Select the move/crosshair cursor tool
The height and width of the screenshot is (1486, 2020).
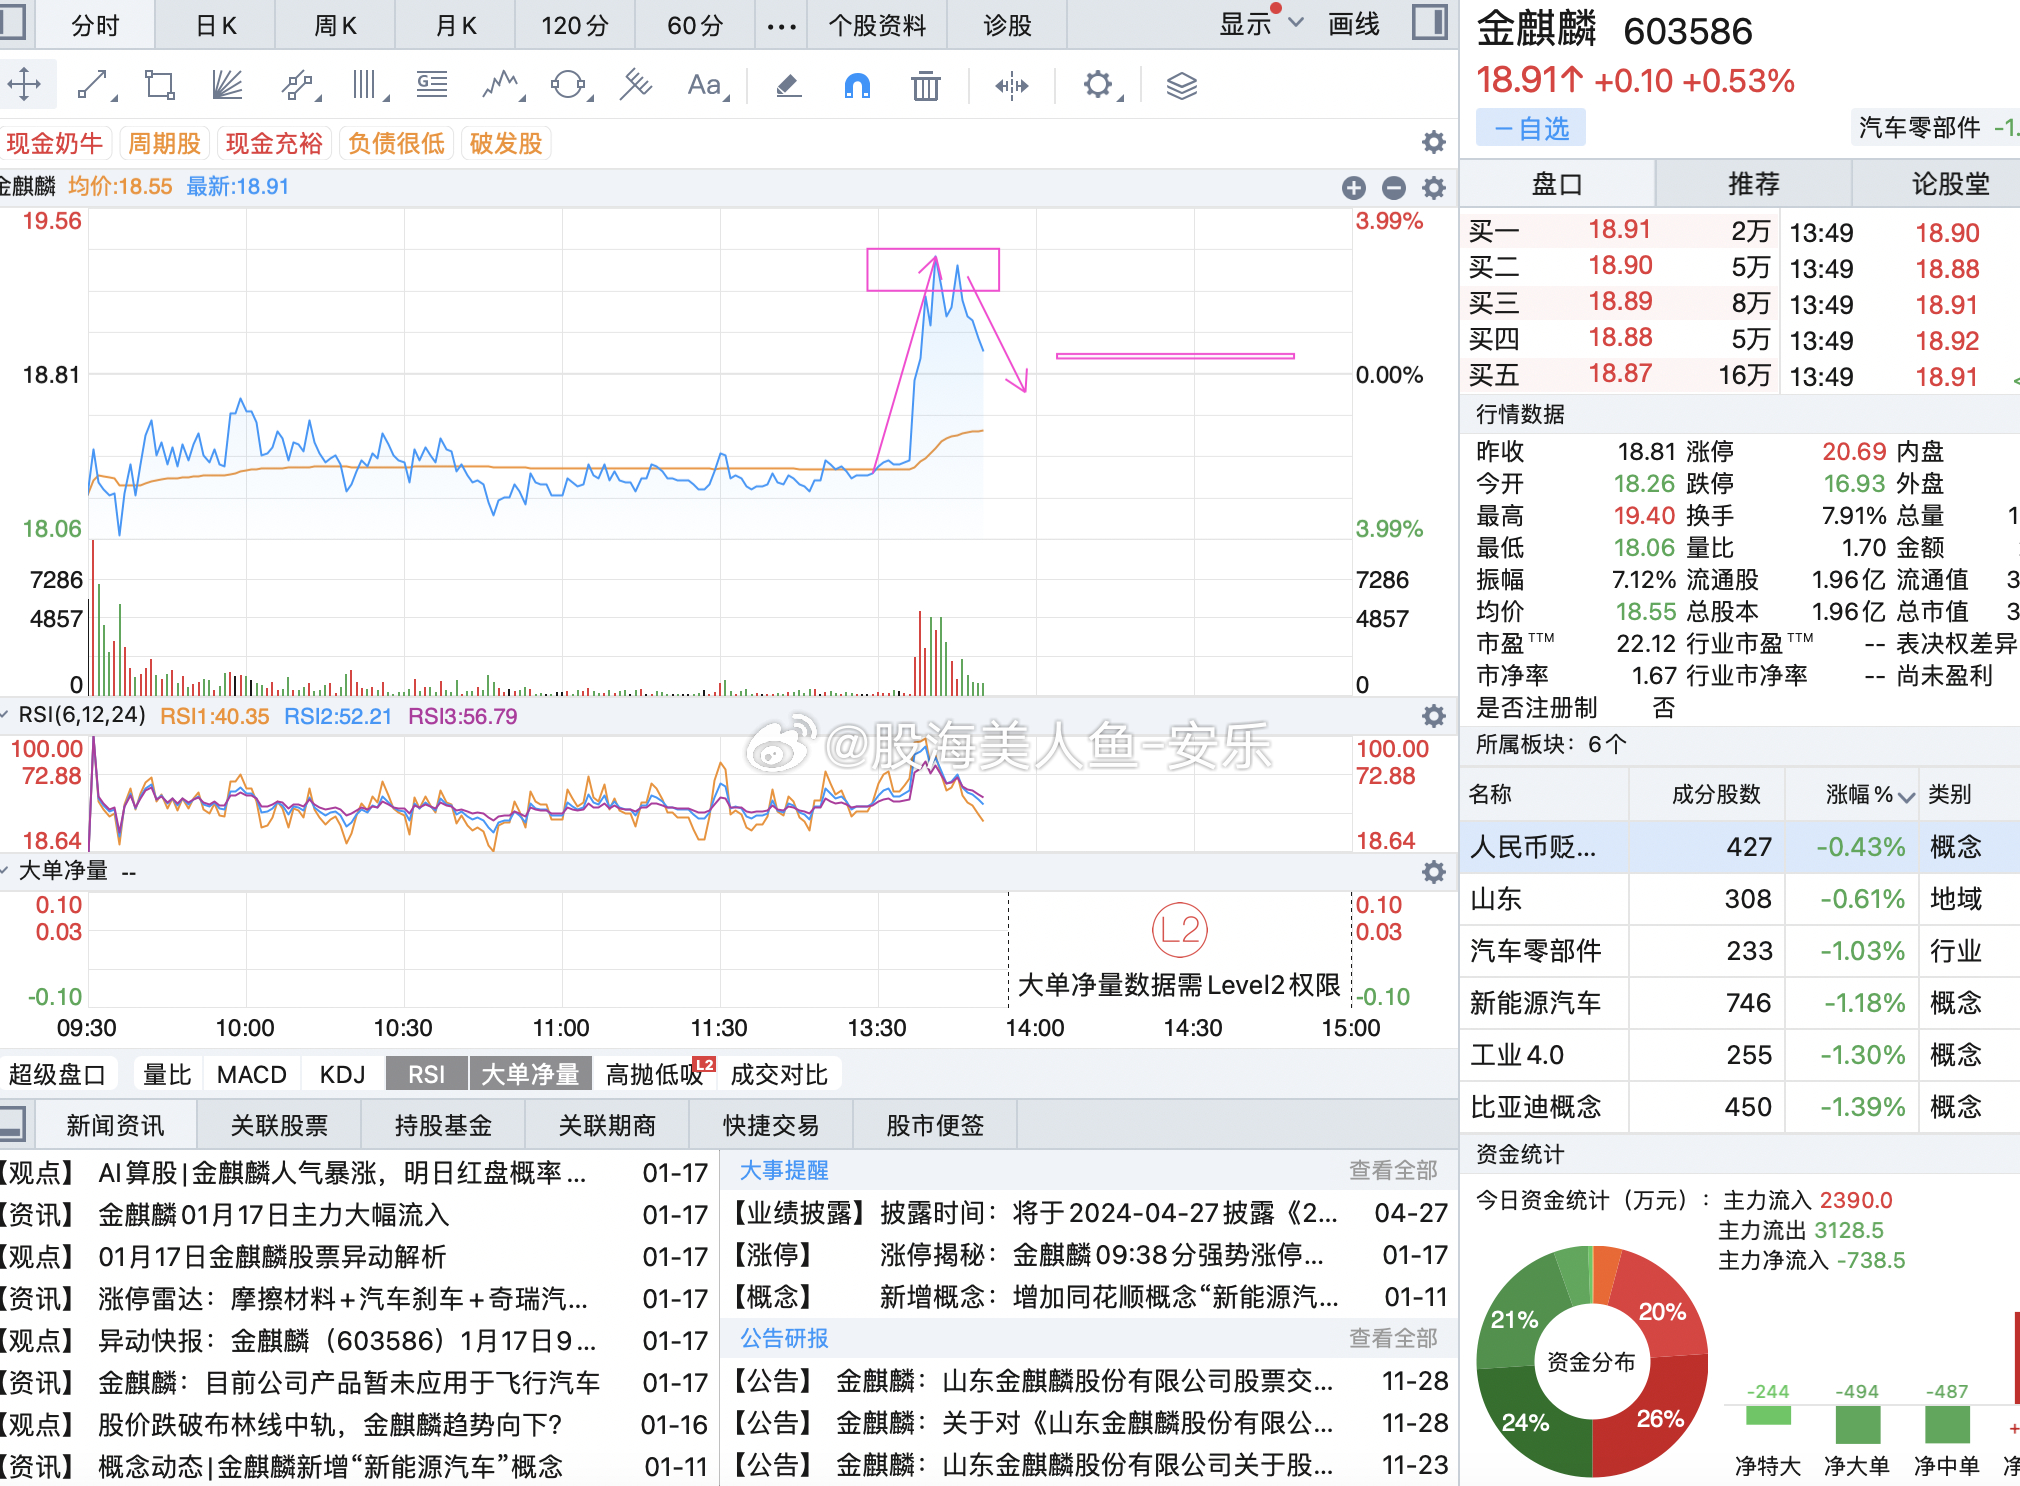click(x=24, y=85)
